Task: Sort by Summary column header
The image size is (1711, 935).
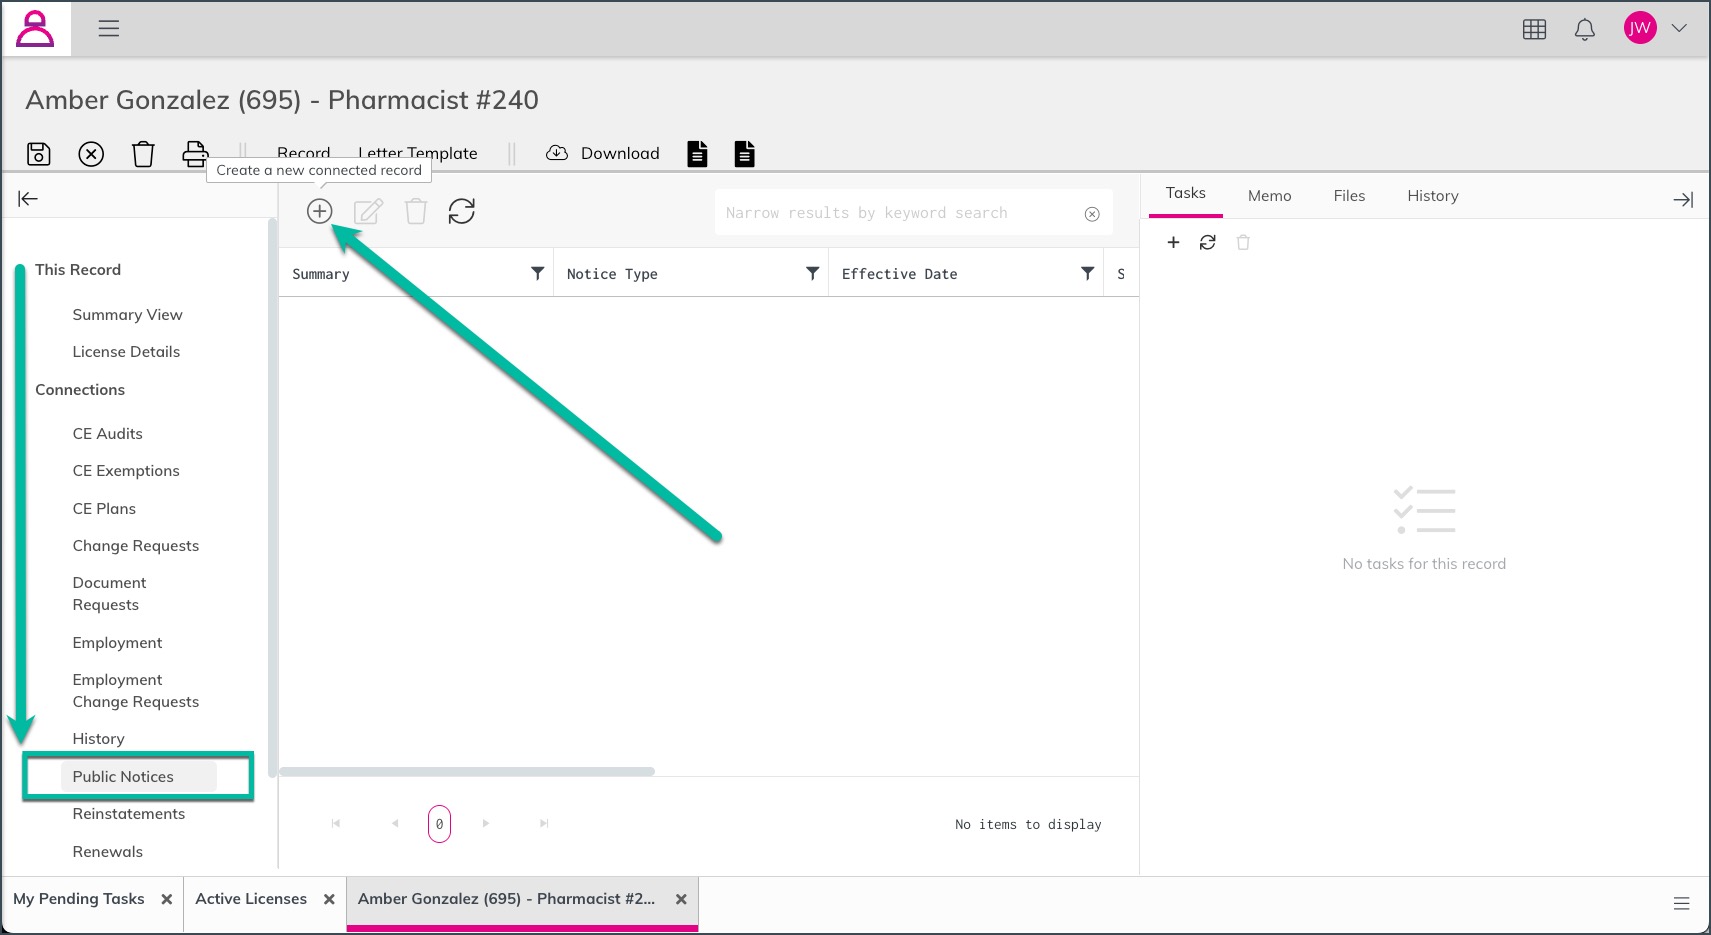Action: click(321, 274)
